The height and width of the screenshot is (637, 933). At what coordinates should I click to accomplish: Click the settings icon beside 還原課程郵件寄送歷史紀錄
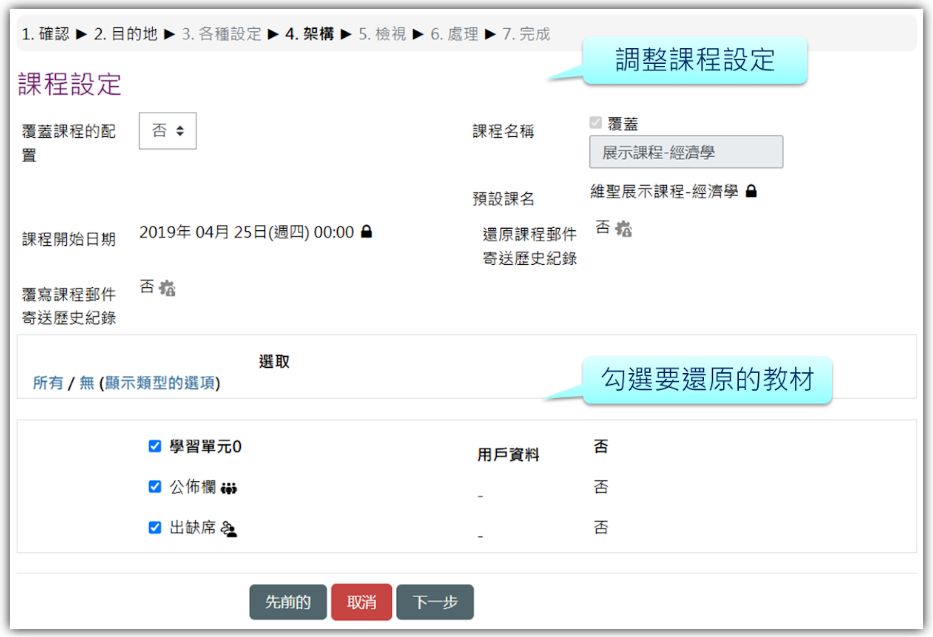(623, 229)
